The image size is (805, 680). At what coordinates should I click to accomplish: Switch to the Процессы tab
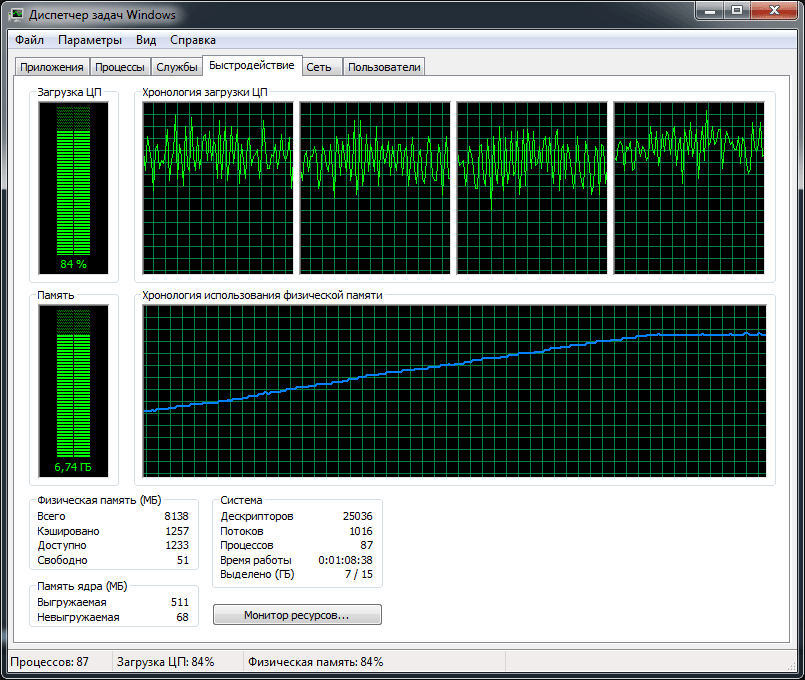[x=120, y=67]
